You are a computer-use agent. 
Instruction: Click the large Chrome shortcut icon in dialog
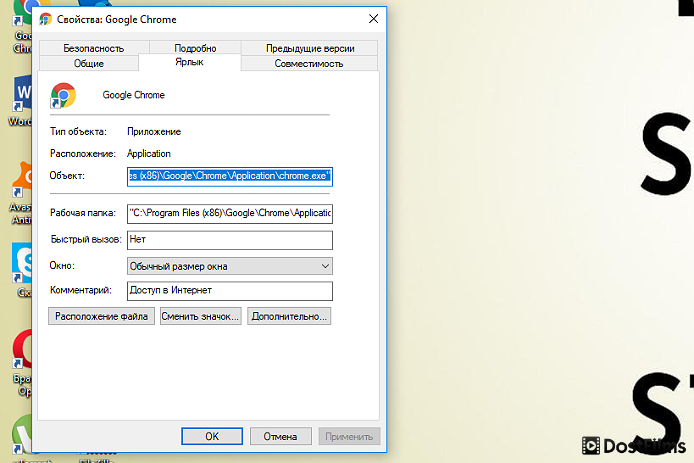[63, 95]
